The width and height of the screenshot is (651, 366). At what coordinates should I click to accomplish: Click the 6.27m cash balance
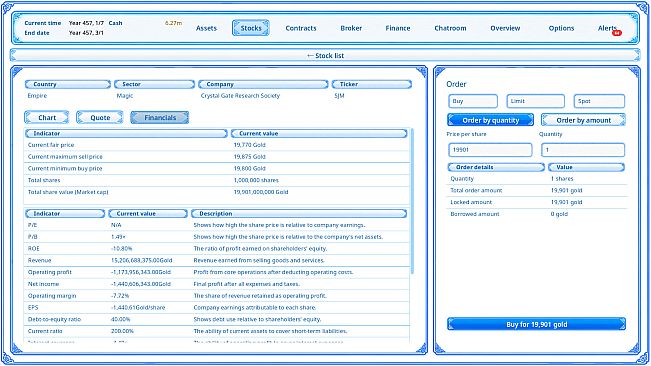point(173,23)
